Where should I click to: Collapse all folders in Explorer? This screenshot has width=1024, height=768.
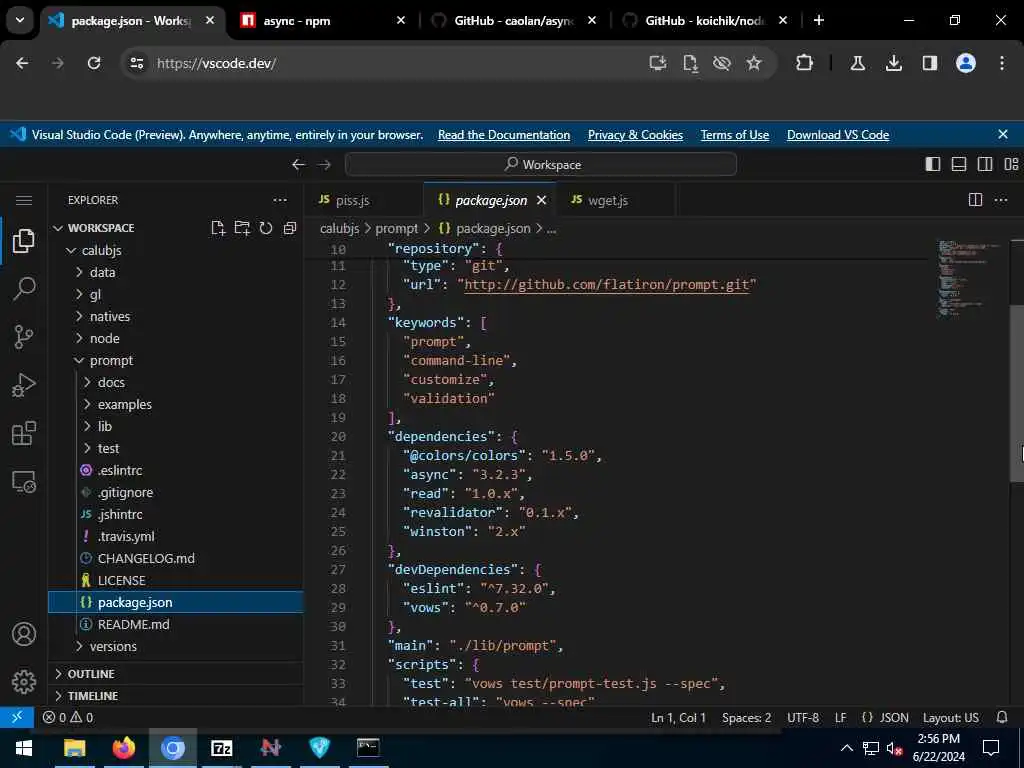tap(290, 228)
